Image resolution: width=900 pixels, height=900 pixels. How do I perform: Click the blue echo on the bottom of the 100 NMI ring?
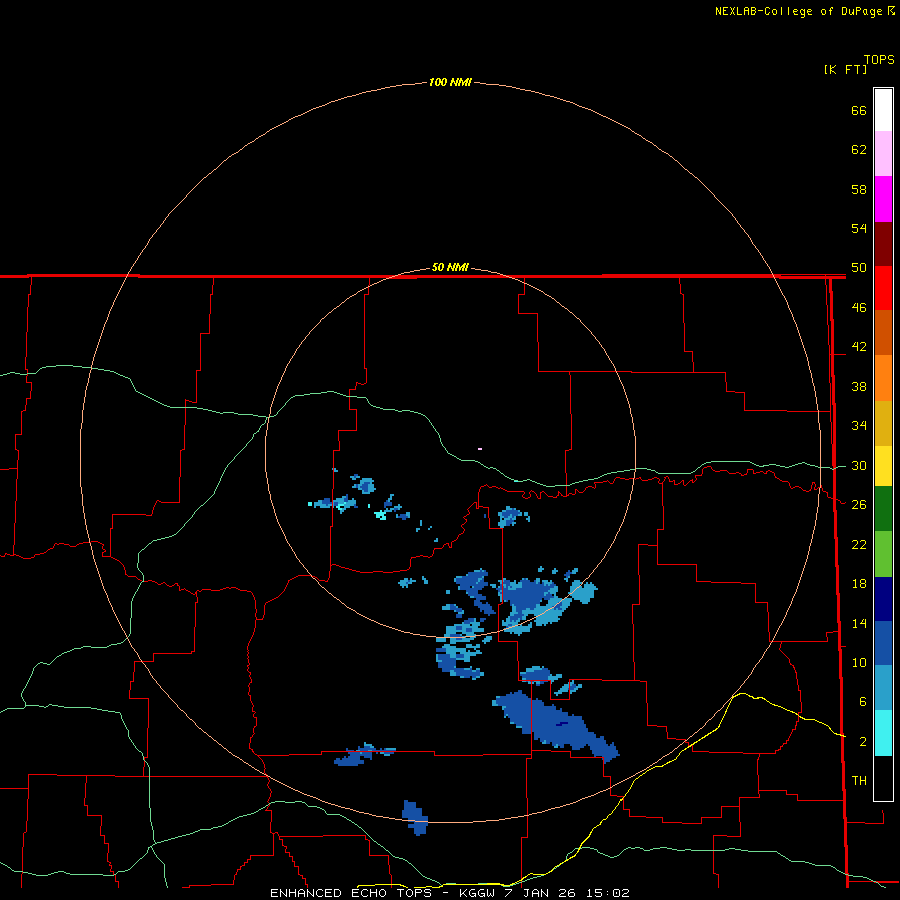click(x=415, y=817)
